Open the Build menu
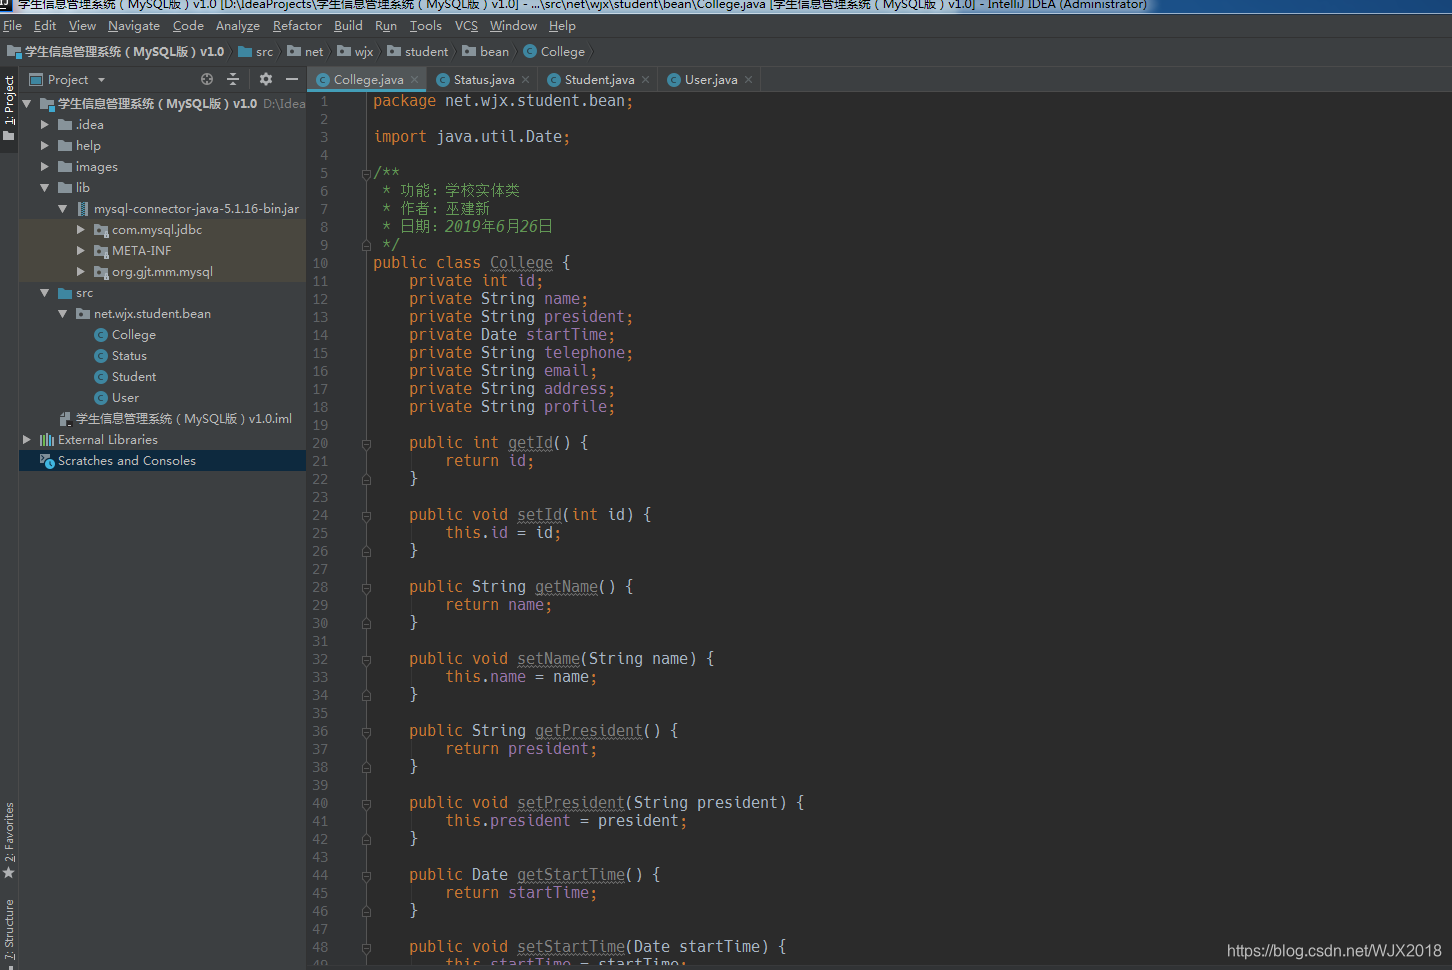 tap(348, 26)
